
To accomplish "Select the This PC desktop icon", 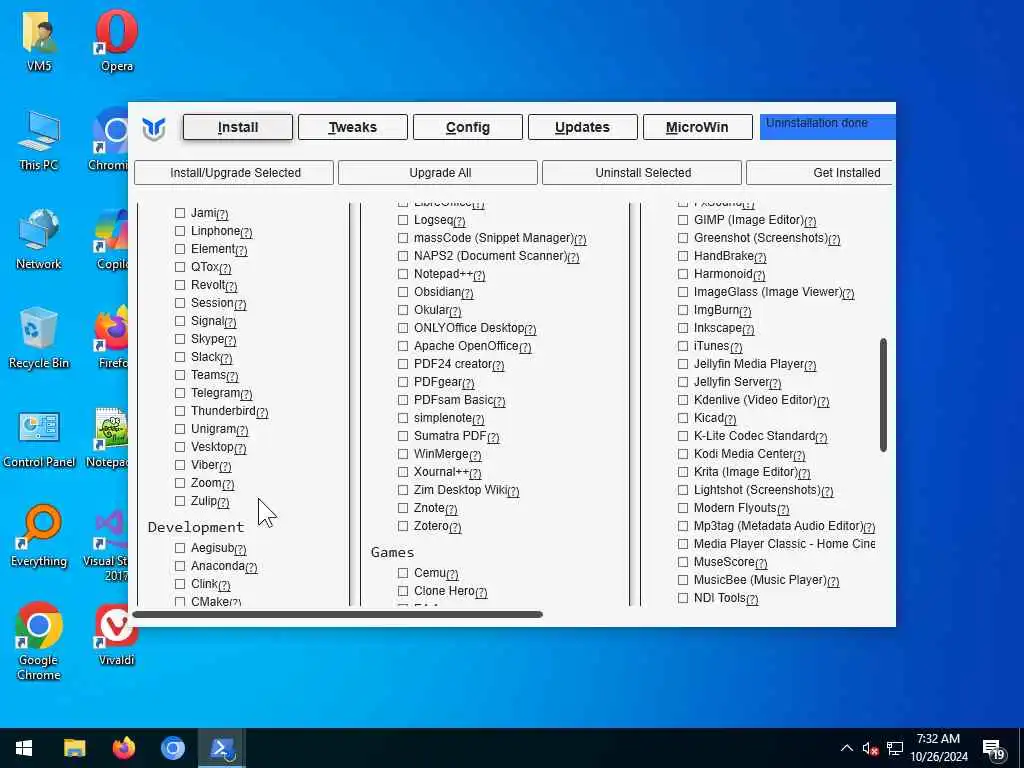I will [39, 140].
